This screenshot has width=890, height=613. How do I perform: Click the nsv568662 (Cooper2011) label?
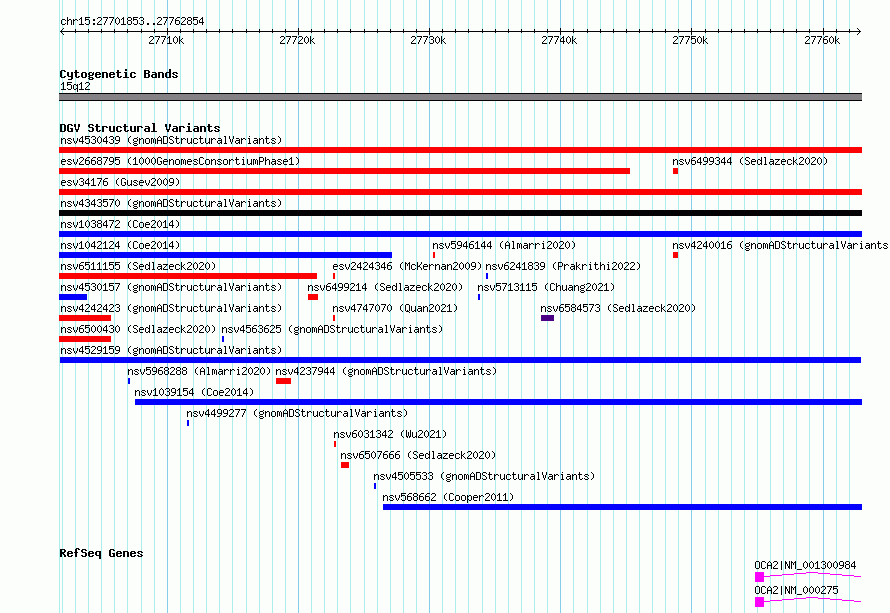pyautogui.click(x=448, y=497)
